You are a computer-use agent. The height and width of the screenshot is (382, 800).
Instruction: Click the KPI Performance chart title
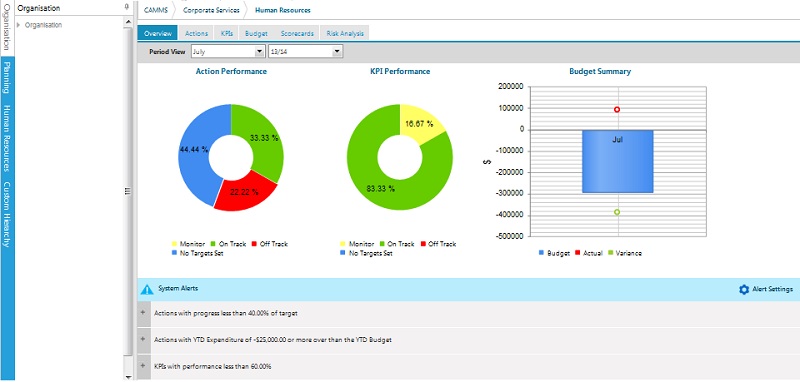click(x=400, y=71)
